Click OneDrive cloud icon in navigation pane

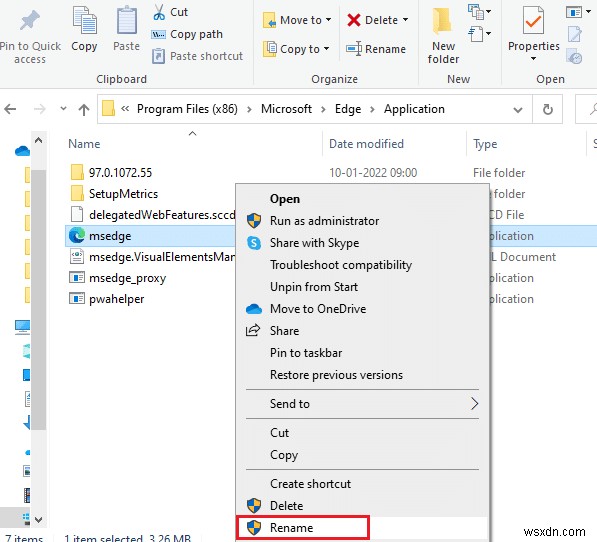pos(22,151)
